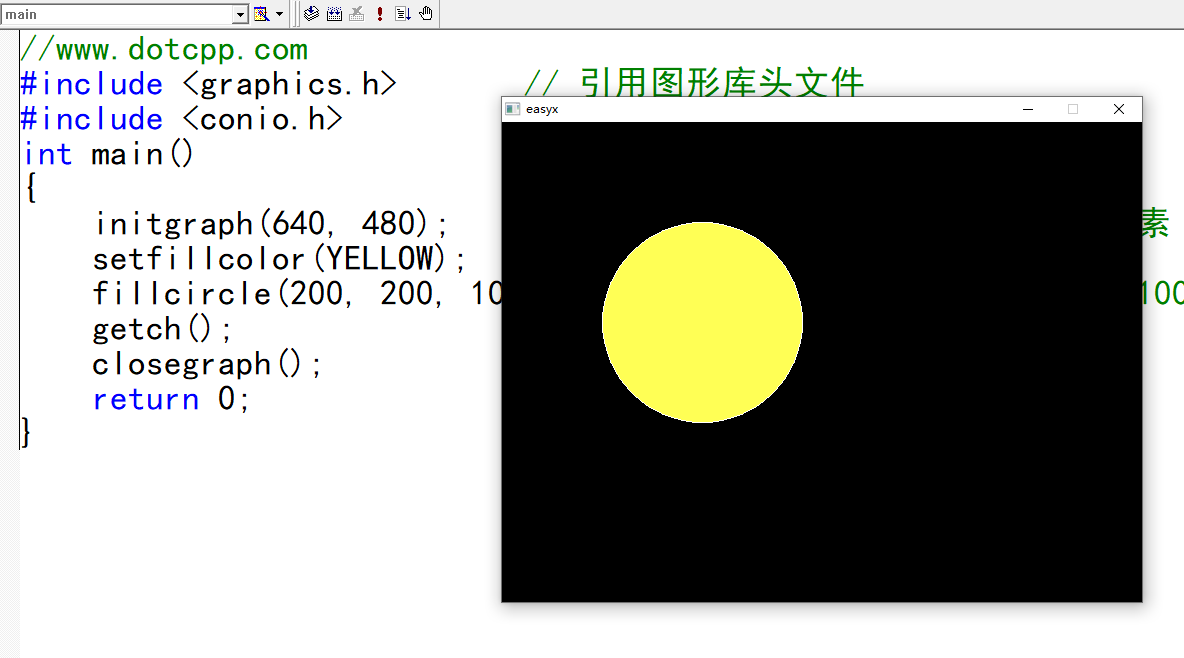This screenshot has height=658, width=1184.
Task: Click the WizardBar action wand icon
Action: (x=258, y=13)
